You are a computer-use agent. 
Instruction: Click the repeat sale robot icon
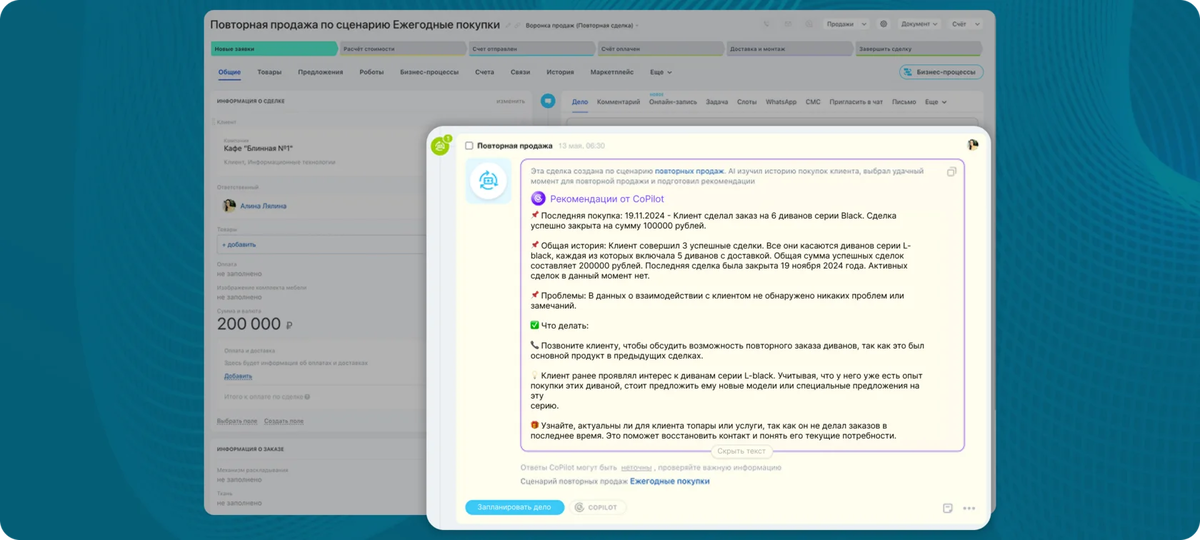point(489,181)
